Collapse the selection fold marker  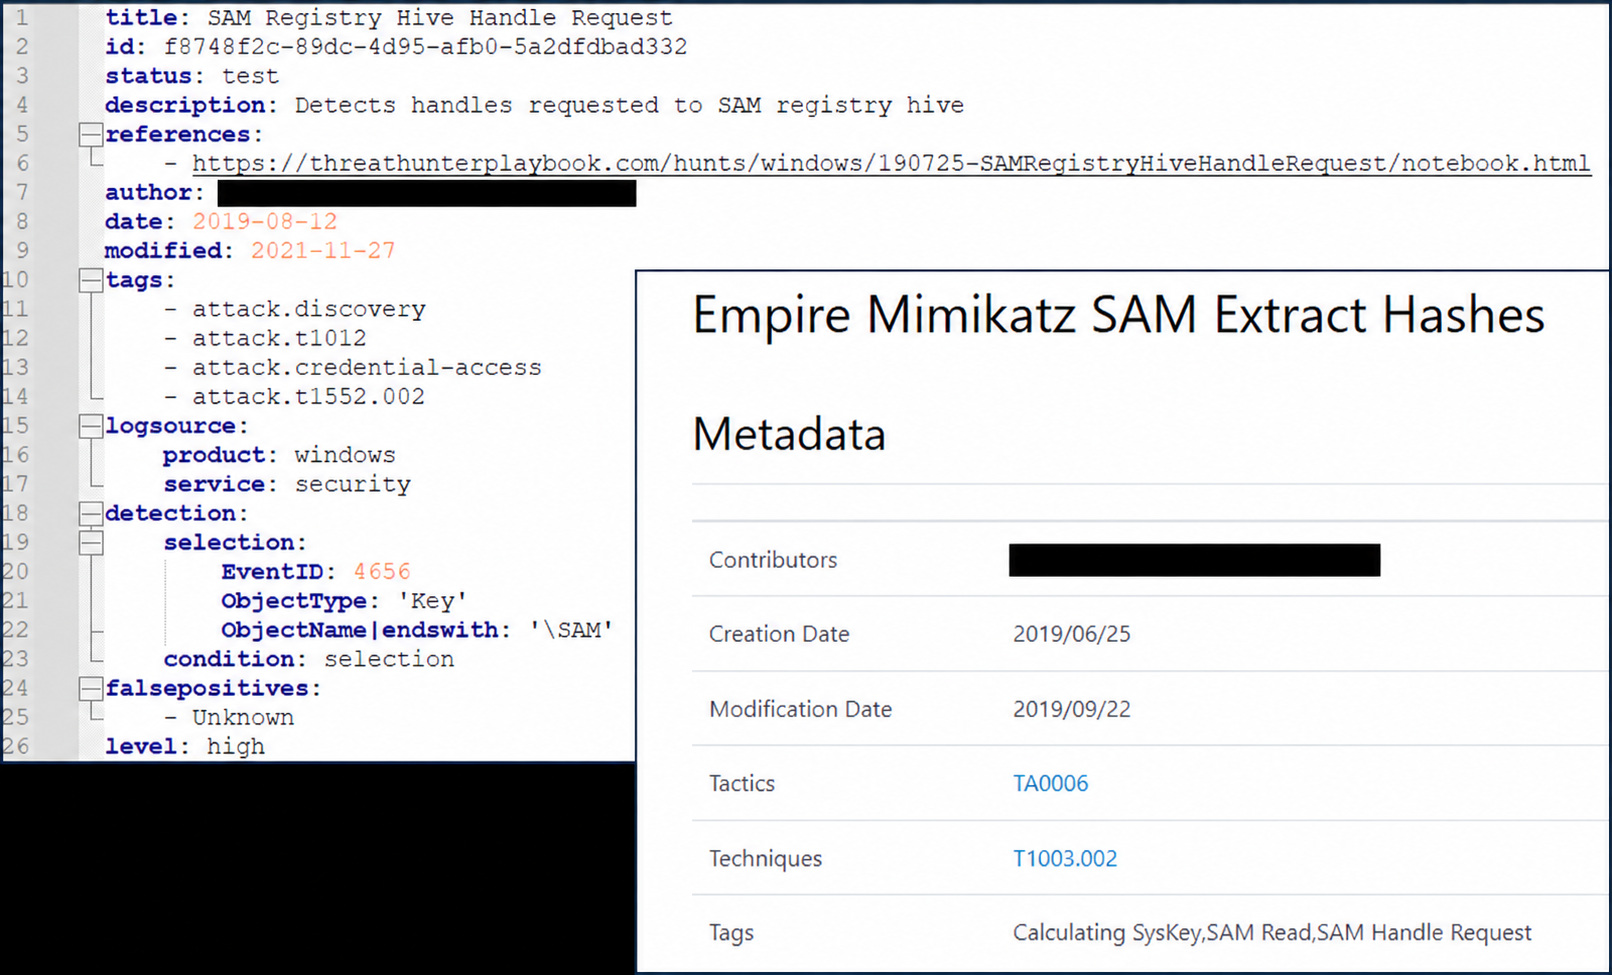pyautogui.click(x=91, y=542)
